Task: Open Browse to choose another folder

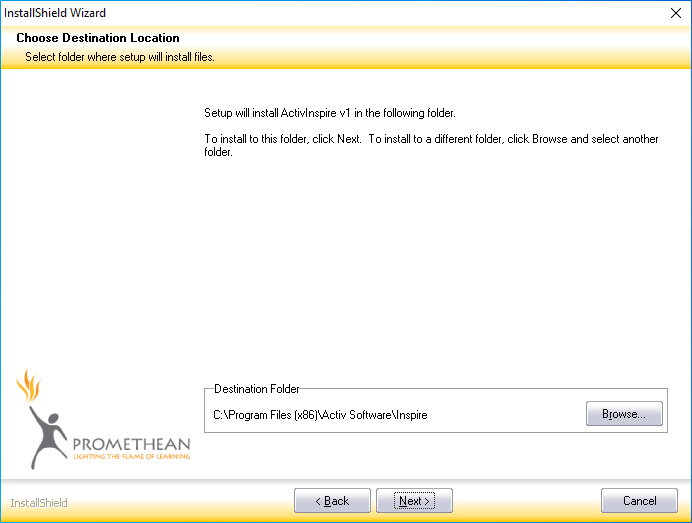Action: pyautogui.click(x=624, y=414)
